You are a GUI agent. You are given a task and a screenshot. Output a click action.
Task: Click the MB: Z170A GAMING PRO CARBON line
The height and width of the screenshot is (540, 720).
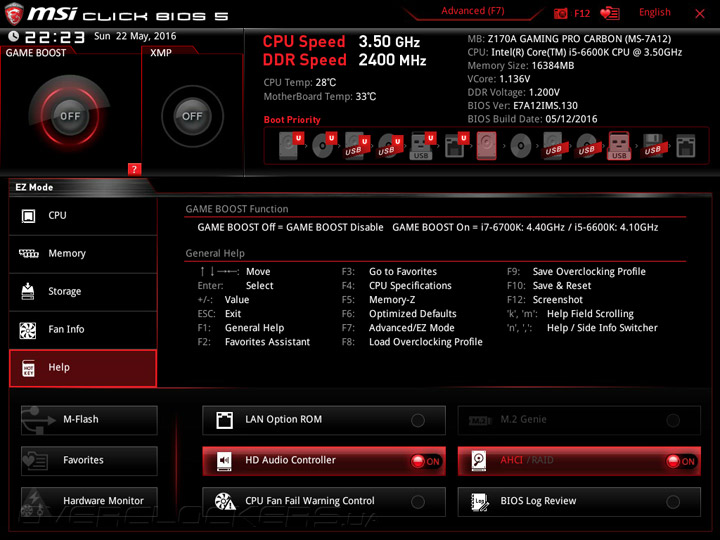[x=569, y=39]
